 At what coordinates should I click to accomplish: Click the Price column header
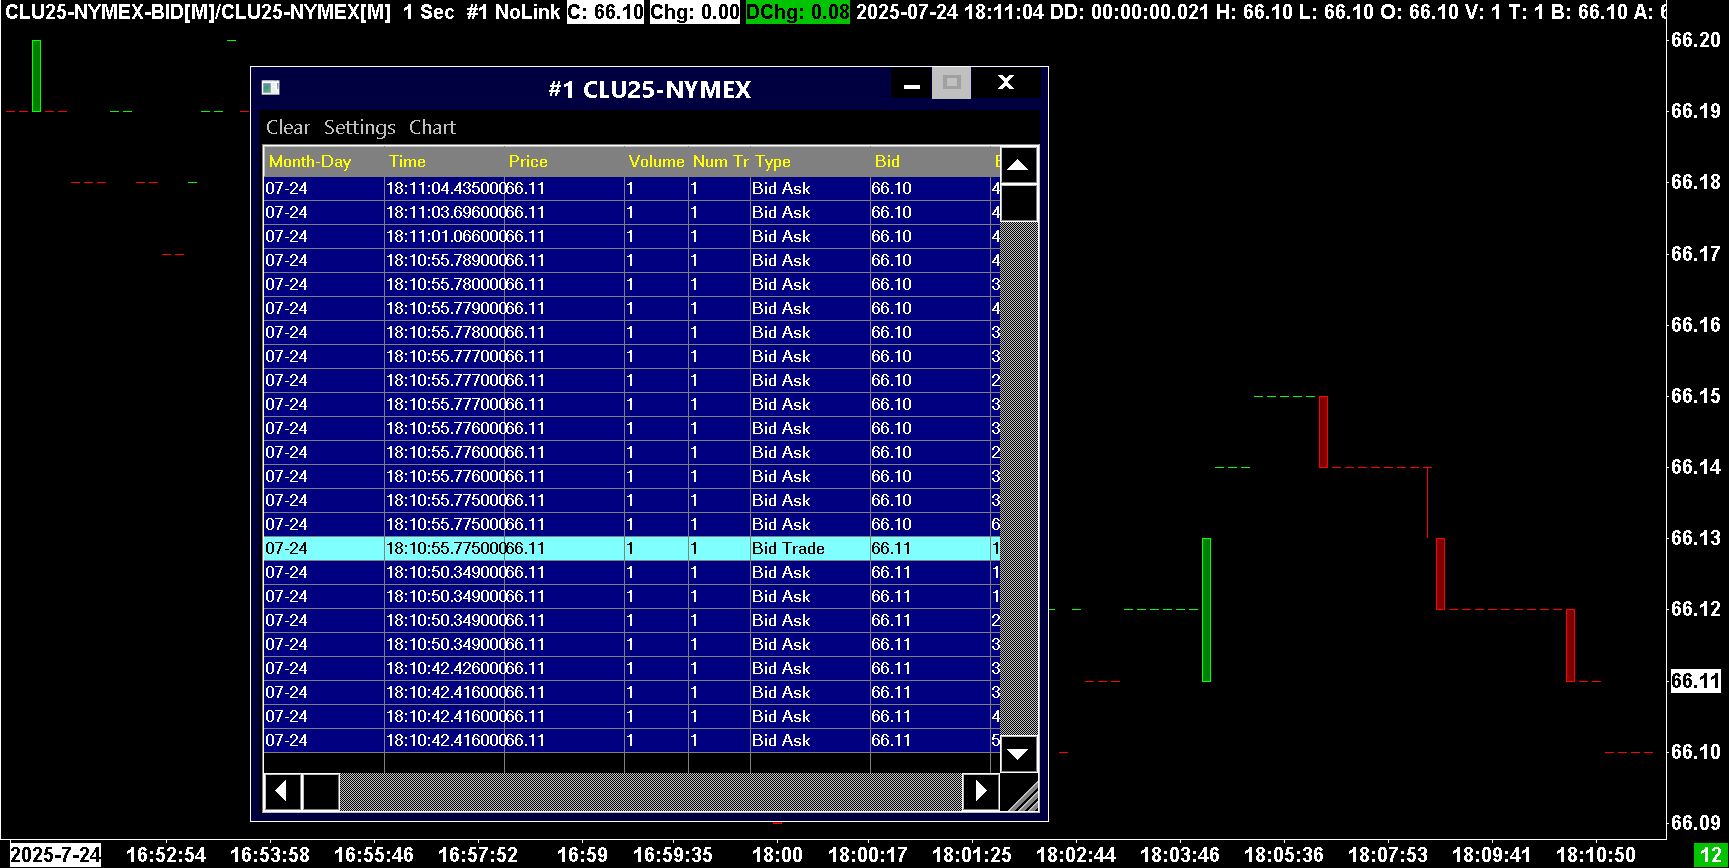(564, 161)
